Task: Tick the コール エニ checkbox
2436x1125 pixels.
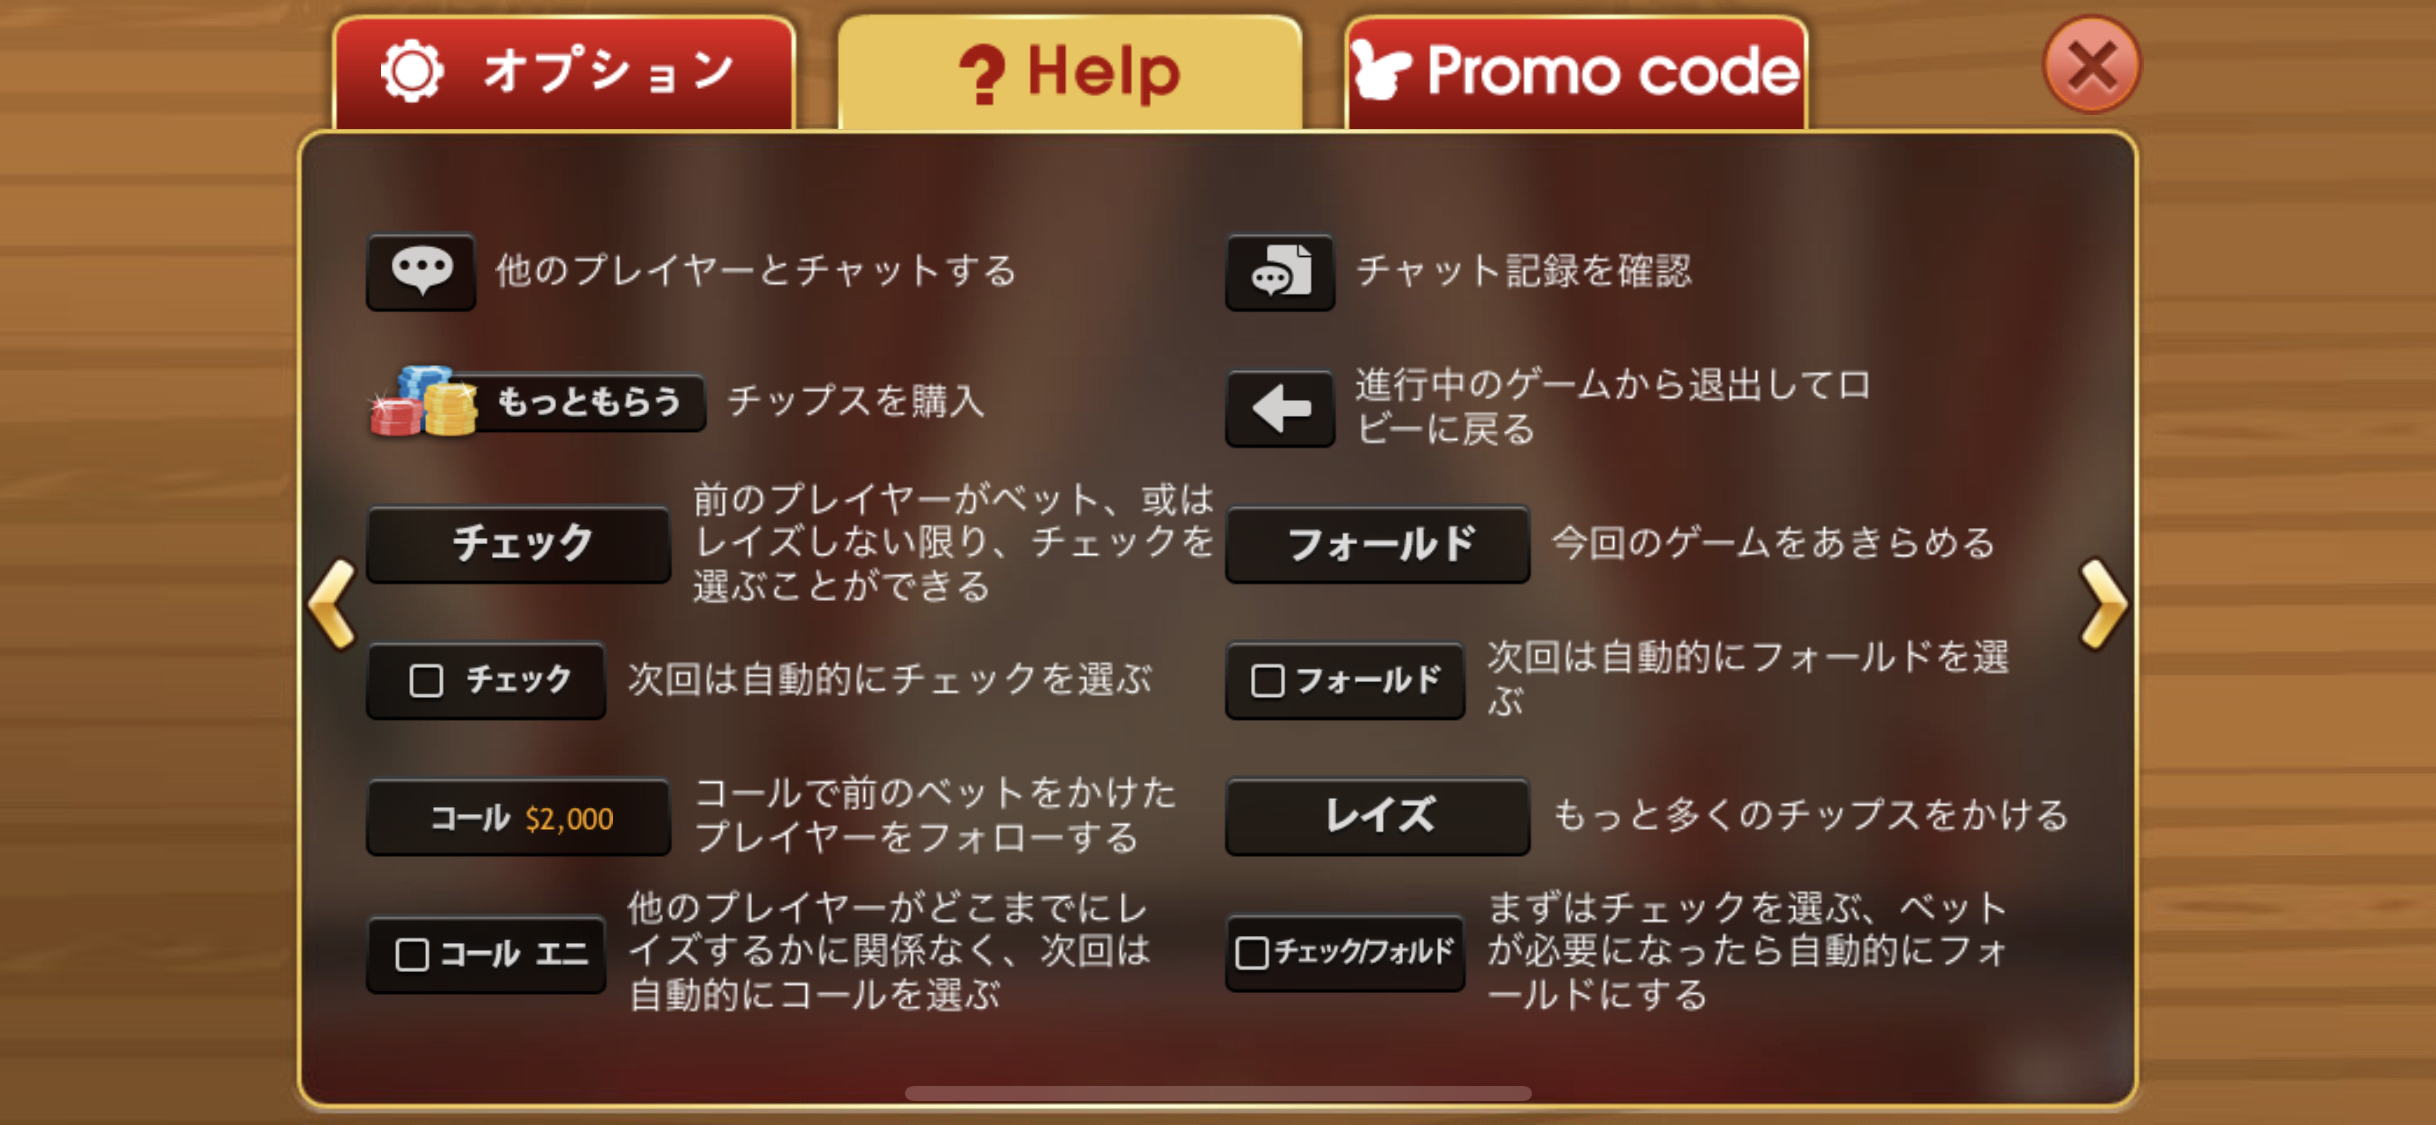Action: pyautogui.click(x=412, y=954)
